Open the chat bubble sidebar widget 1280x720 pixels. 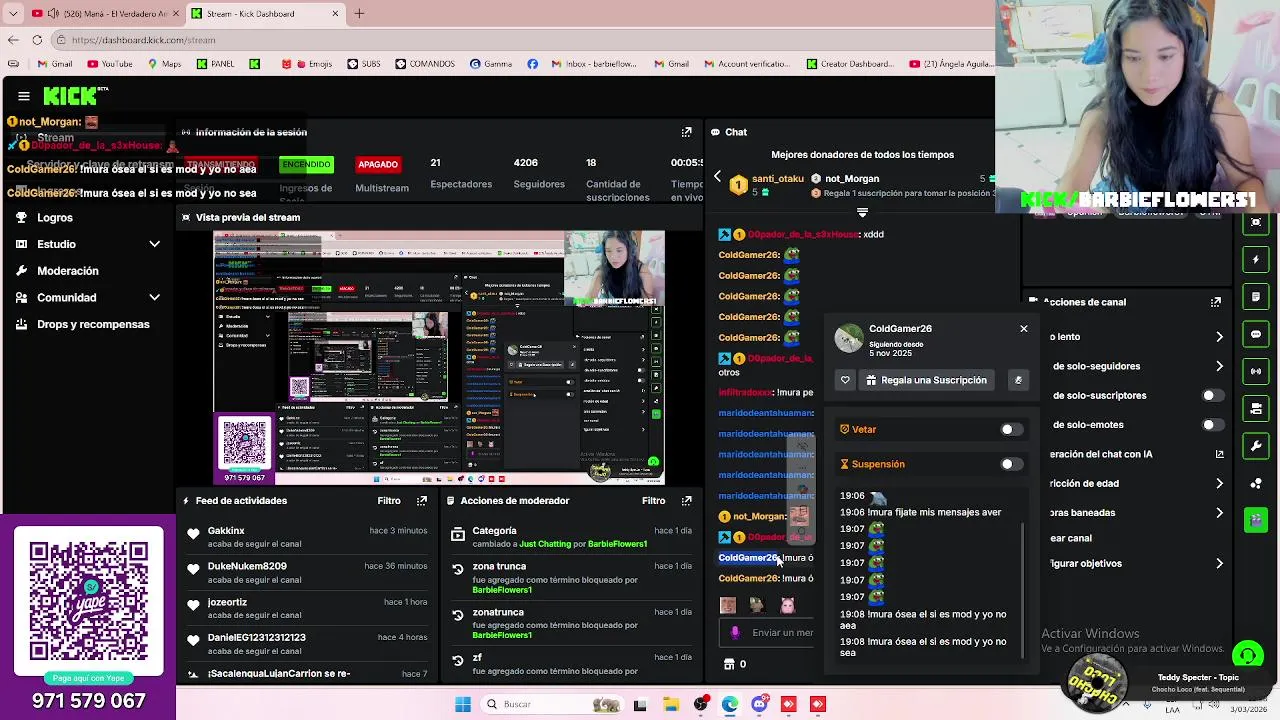pos(1256,334)
